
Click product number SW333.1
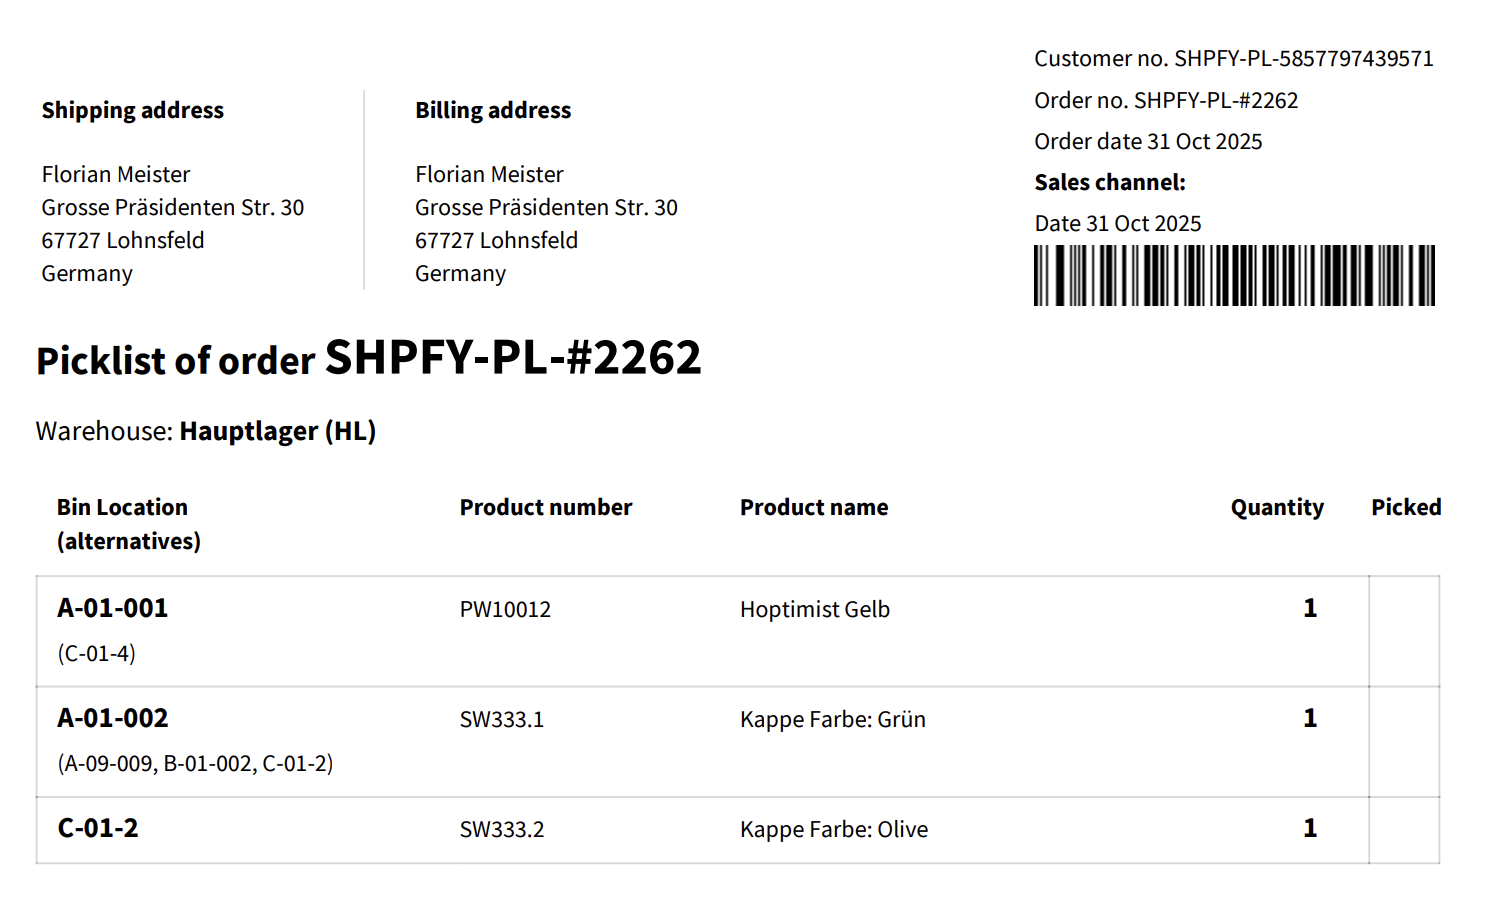[502, 720]
